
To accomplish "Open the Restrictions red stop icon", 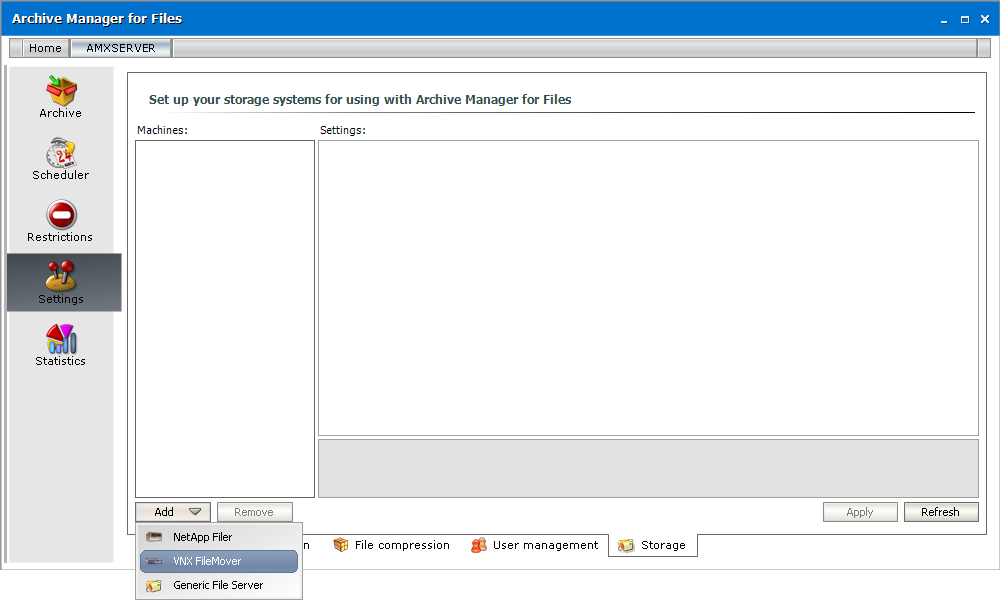I will tap(61, 215).
